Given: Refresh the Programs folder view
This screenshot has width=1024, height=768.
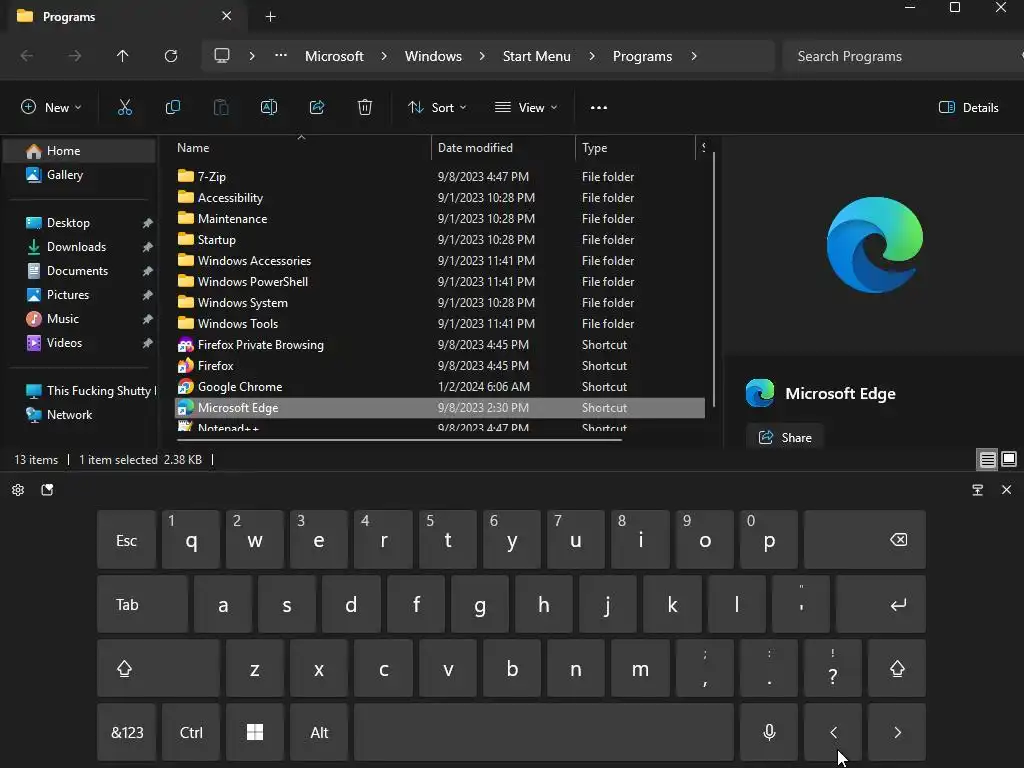Looking at the screenshot, I should pyautogui.click(x=171, y=56).
